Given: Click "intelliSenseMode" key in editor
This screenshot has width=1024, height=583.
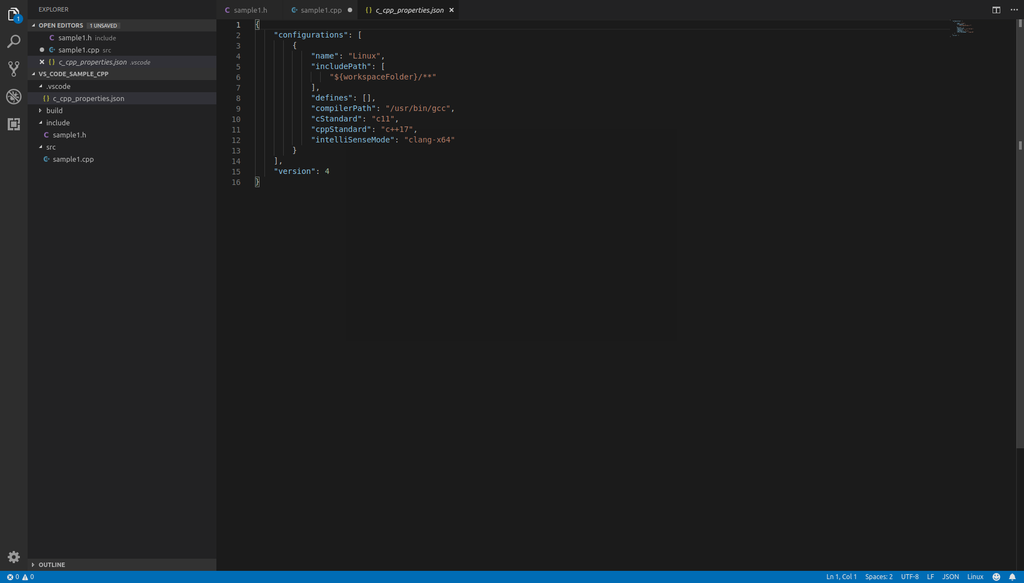Looking at the screenshot, I should [353, 140].
